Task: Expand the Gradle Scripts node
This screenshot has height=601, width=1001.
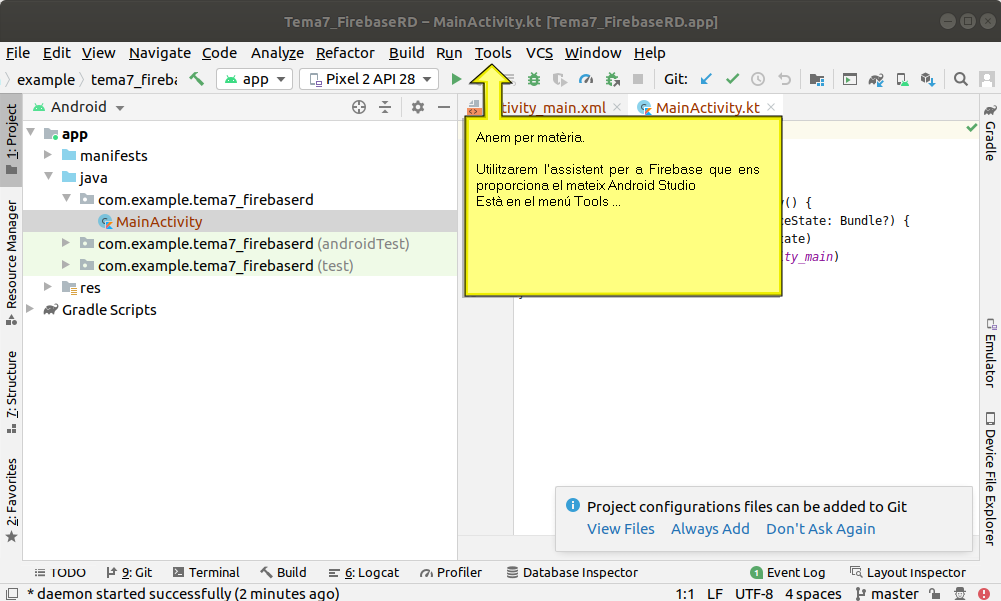Action: [x=30, y=308]
